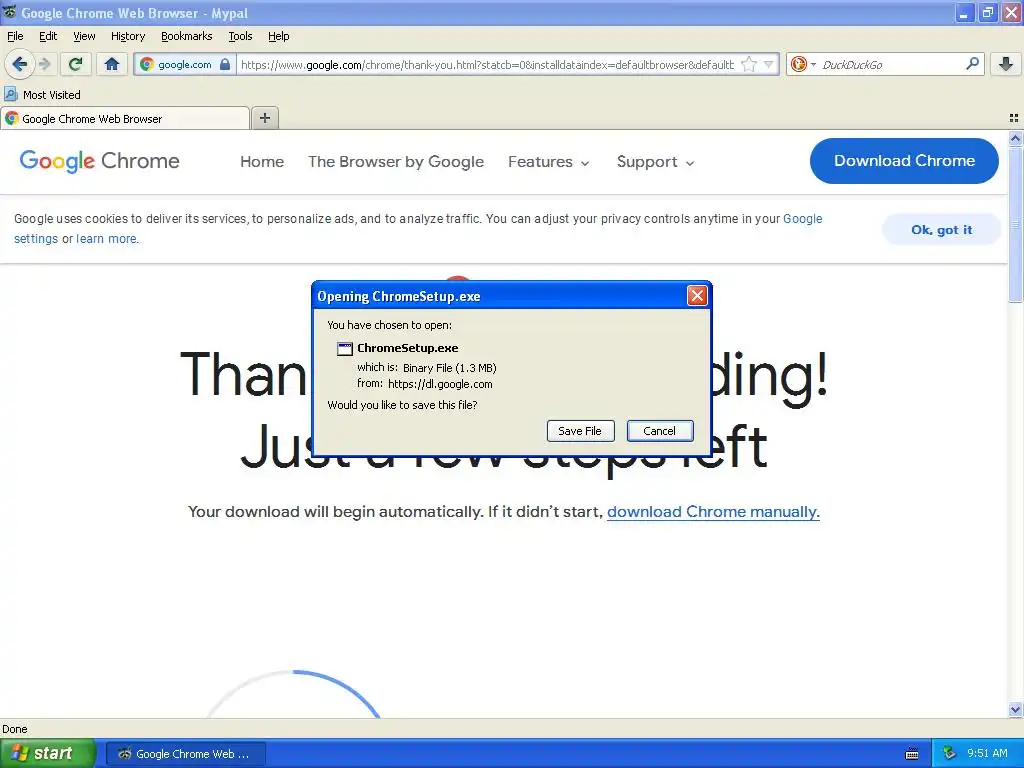Open the learn more link

[x=106, y=239]
